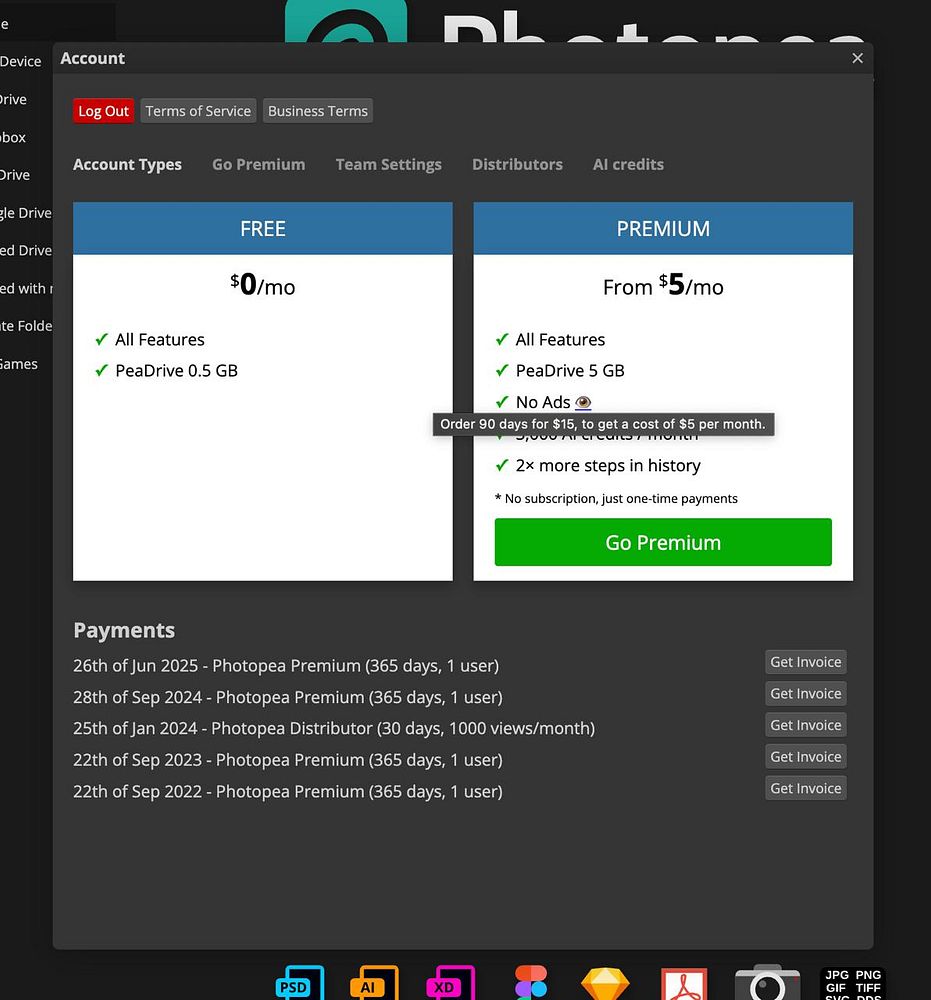Select the 'box' sidebar entry

[13, 137]
